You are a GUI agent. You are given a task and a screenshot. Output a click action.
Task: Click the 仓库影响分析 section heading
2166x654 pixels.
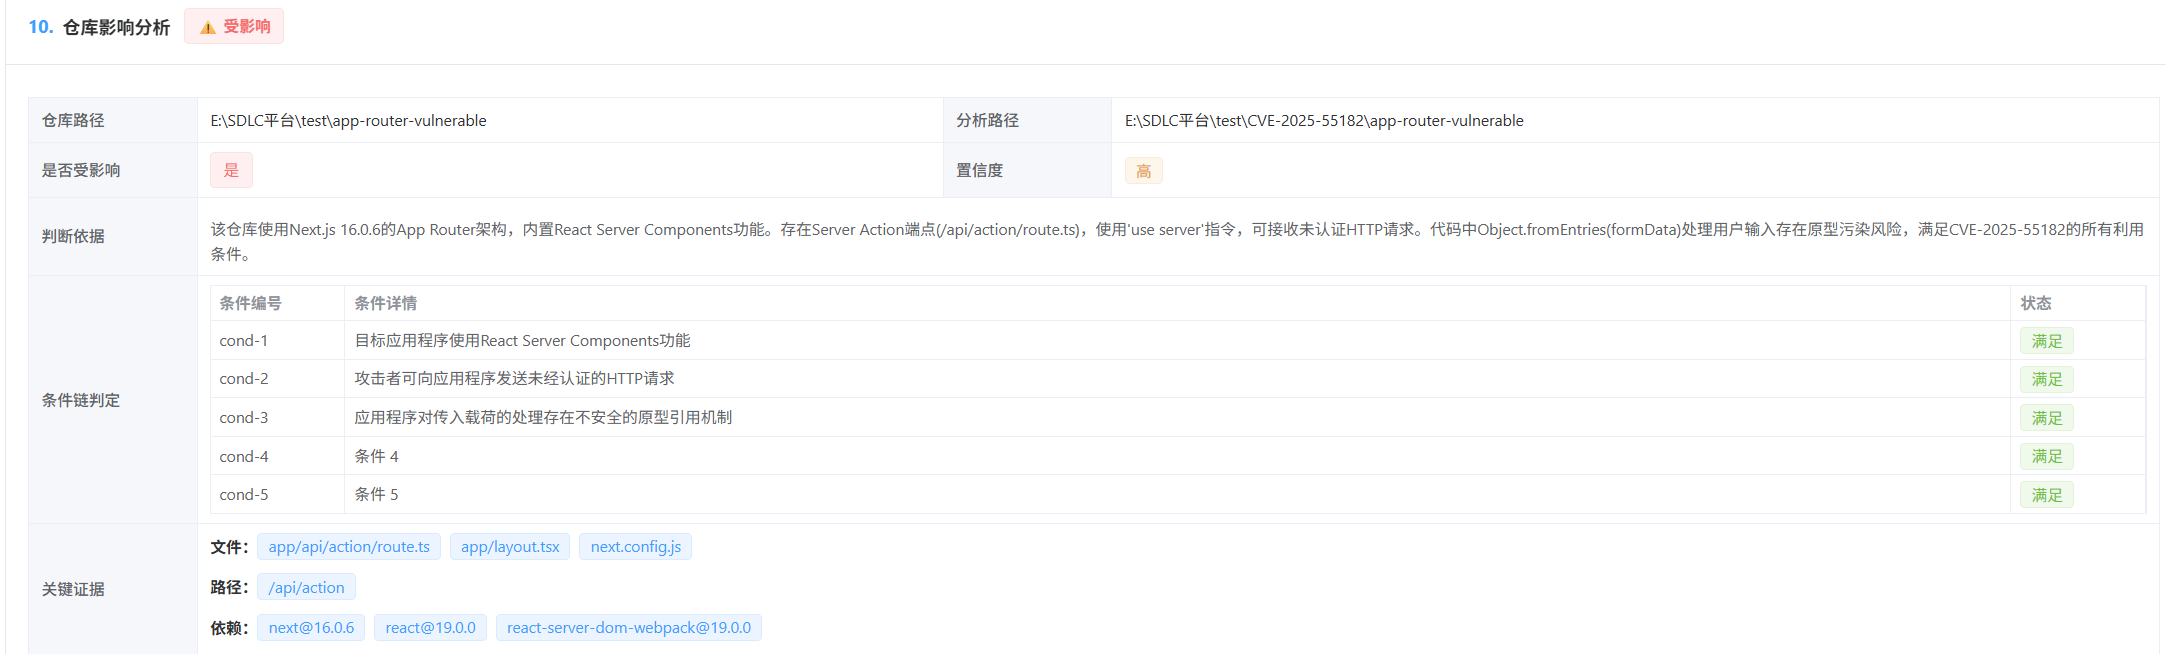tap(116, 27)
